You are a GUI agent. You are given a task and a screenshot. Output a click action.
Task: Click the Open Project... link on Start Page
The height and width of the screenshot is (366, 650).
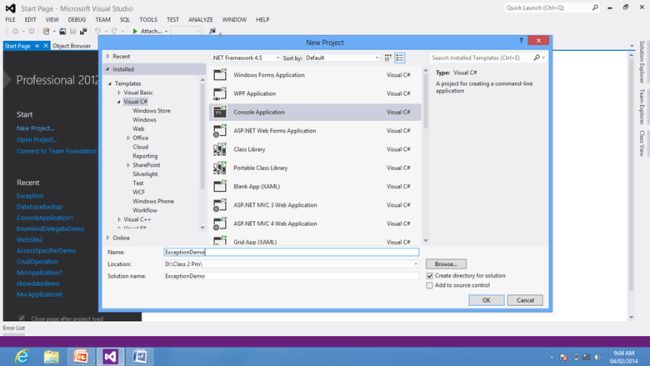36,140
